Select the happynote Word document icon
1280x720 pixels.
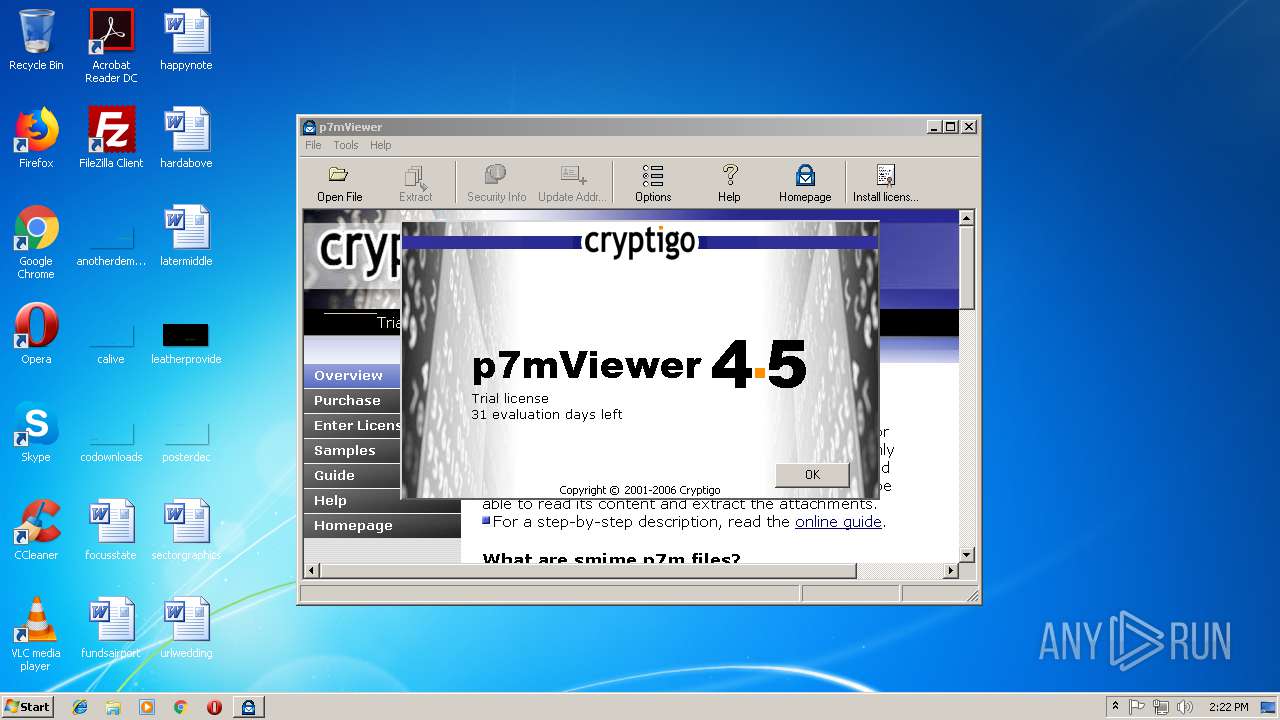186,40
